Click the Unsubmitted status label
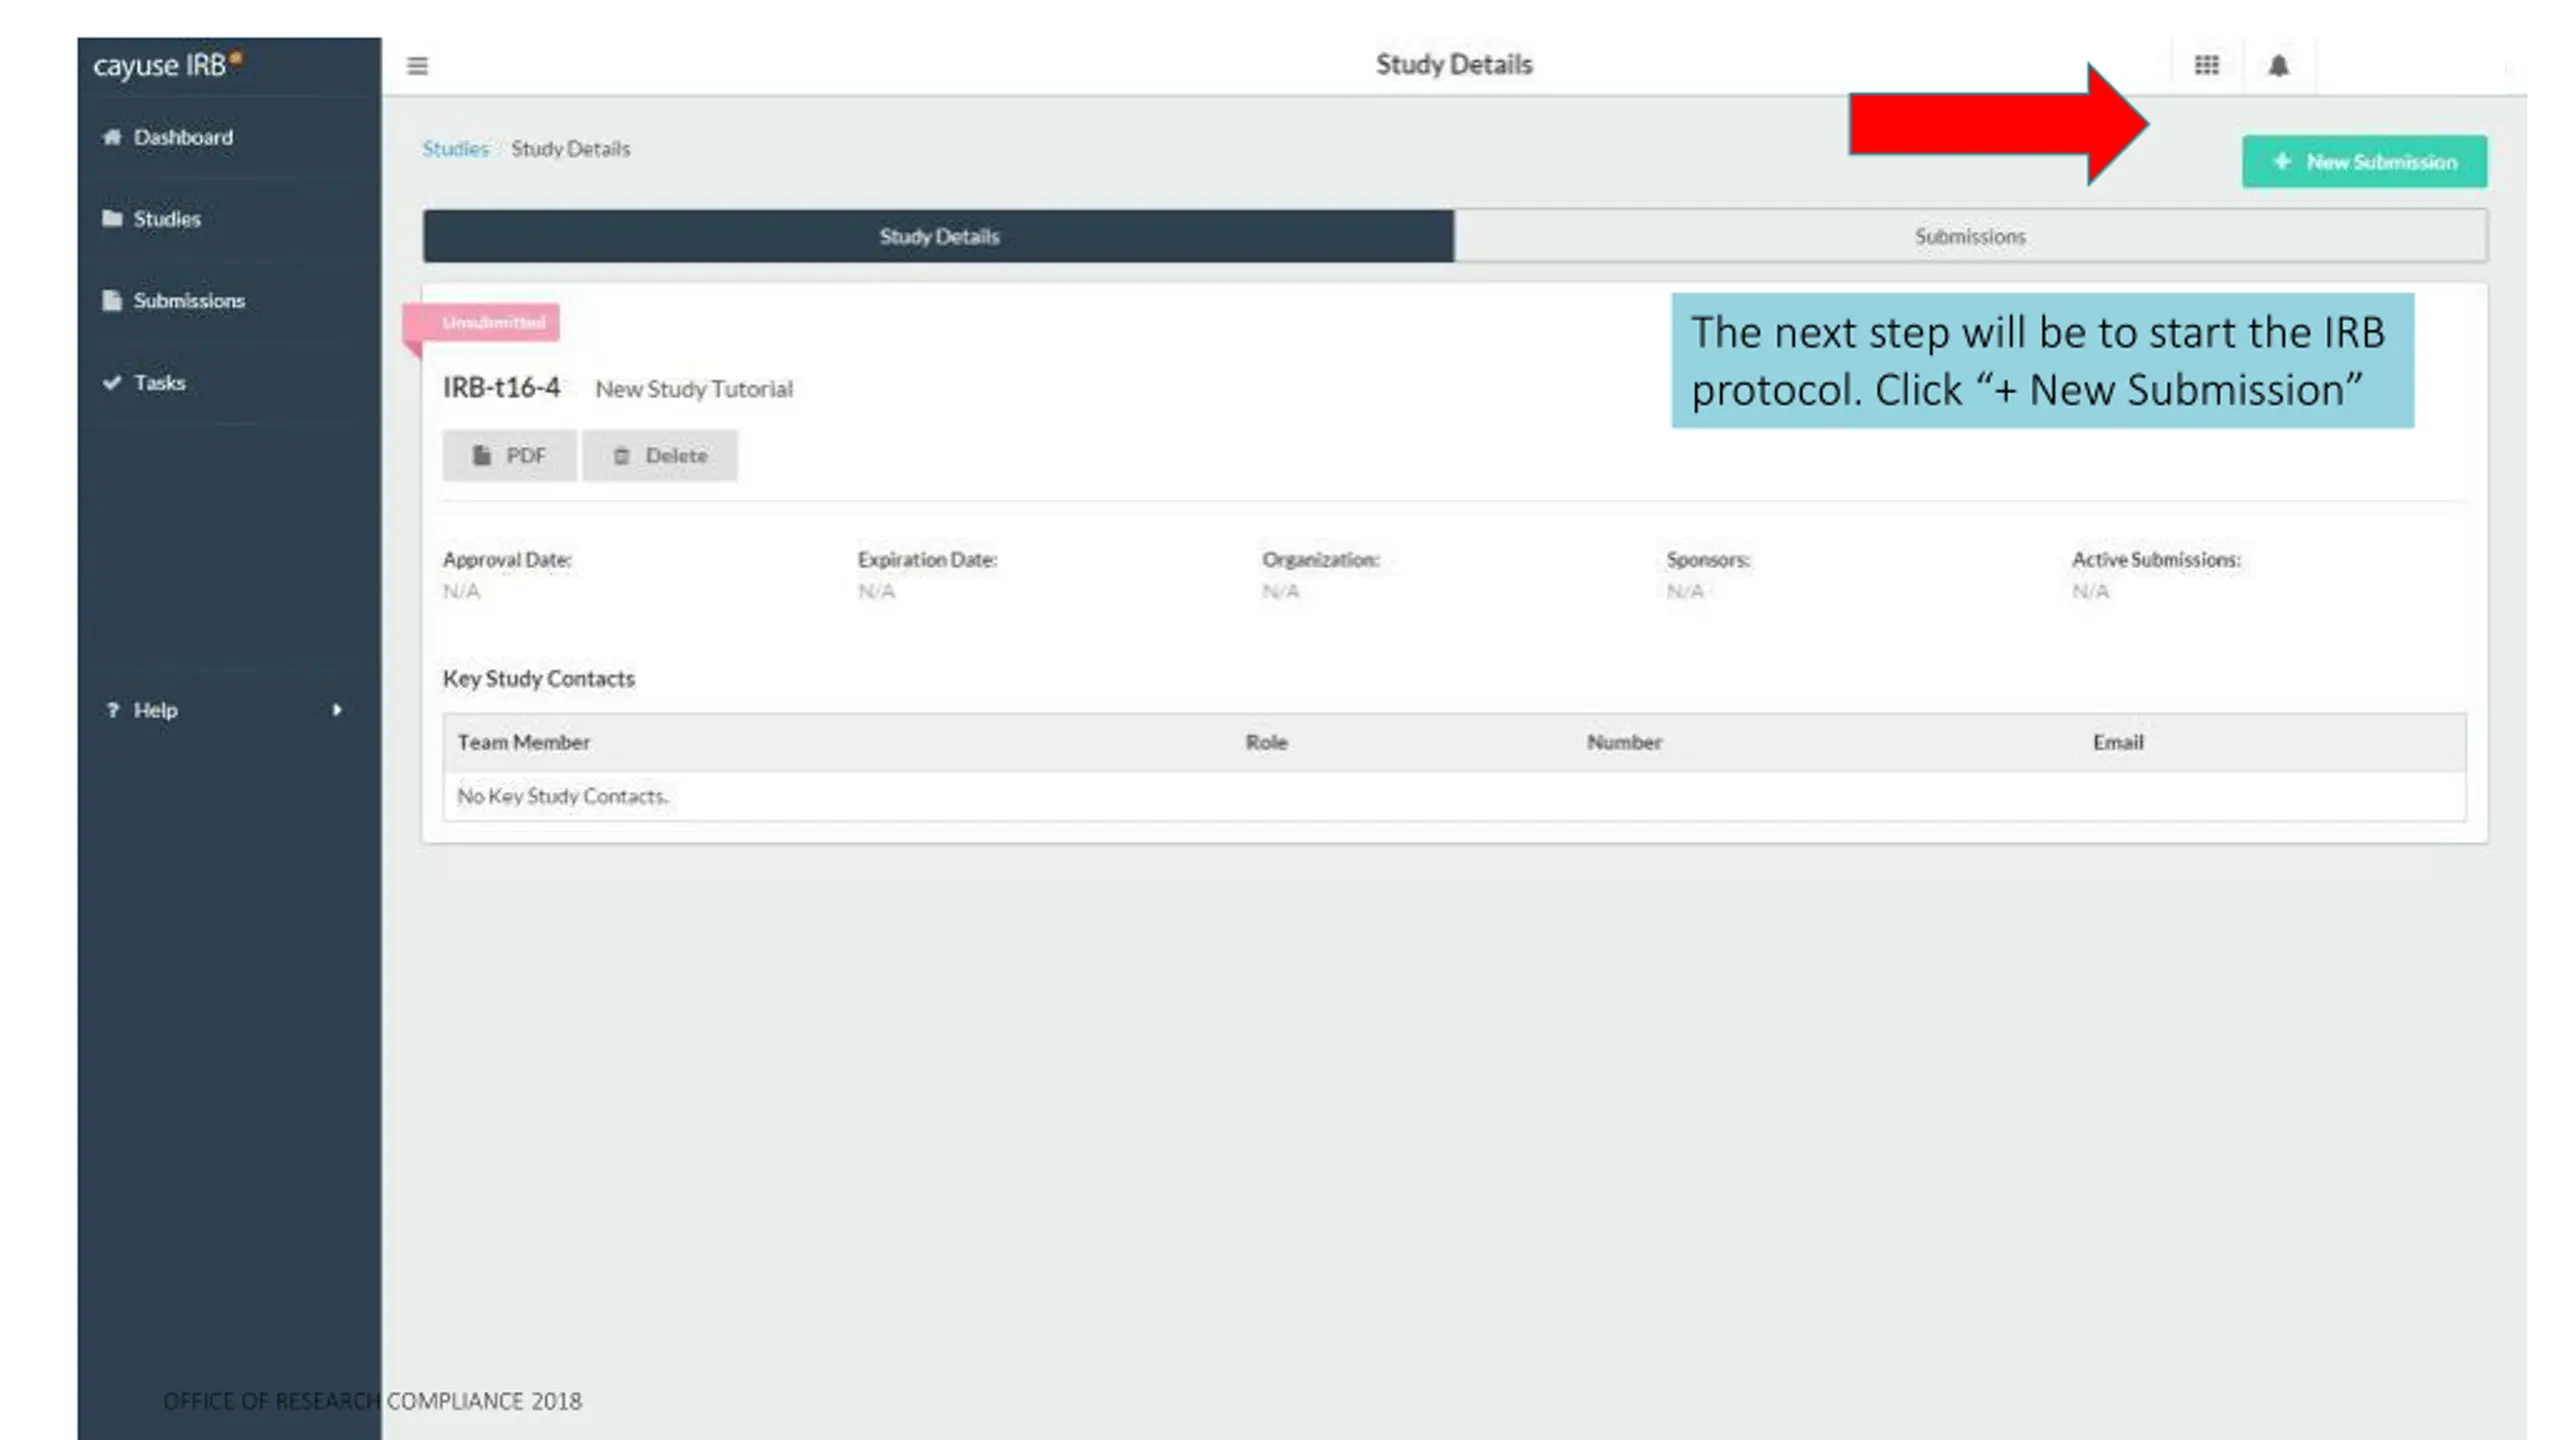2560x1440 pixels. [x=492, y=322]
